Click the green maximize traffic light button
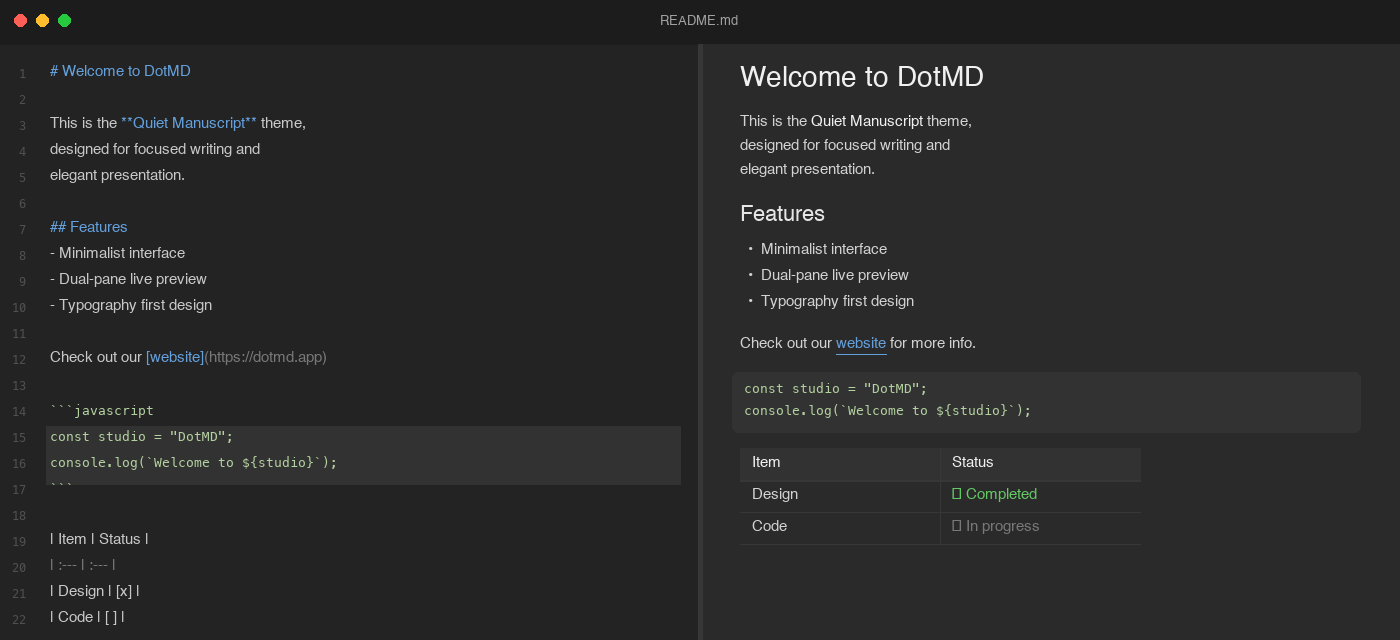The height and width of the screenshot is (640, 1400). (64, 20)
